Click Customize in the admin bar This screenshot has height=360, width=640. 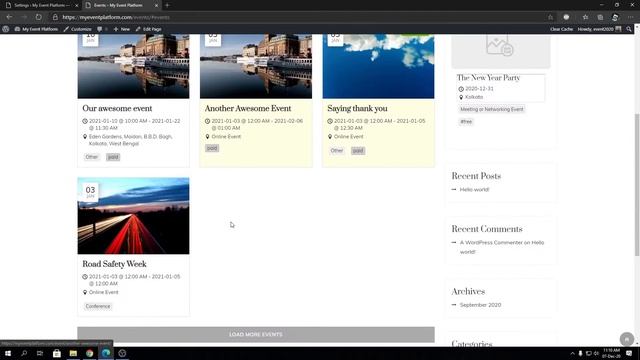(77, 29)
